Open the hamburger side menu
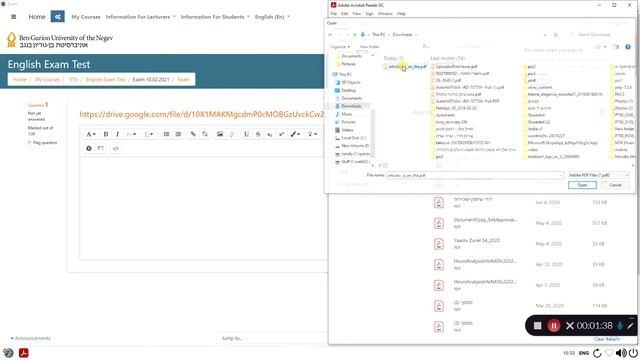 (13, 17)
